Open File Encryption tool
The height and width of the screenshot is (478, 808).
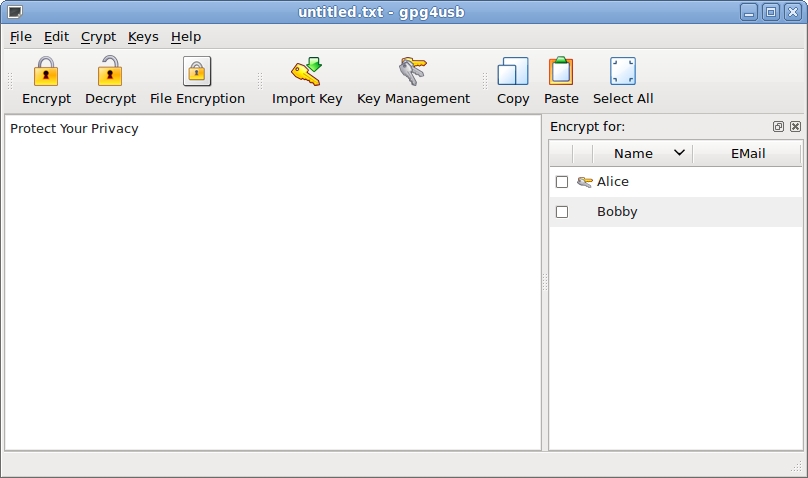pyautogui.click(x=197, y=81)
